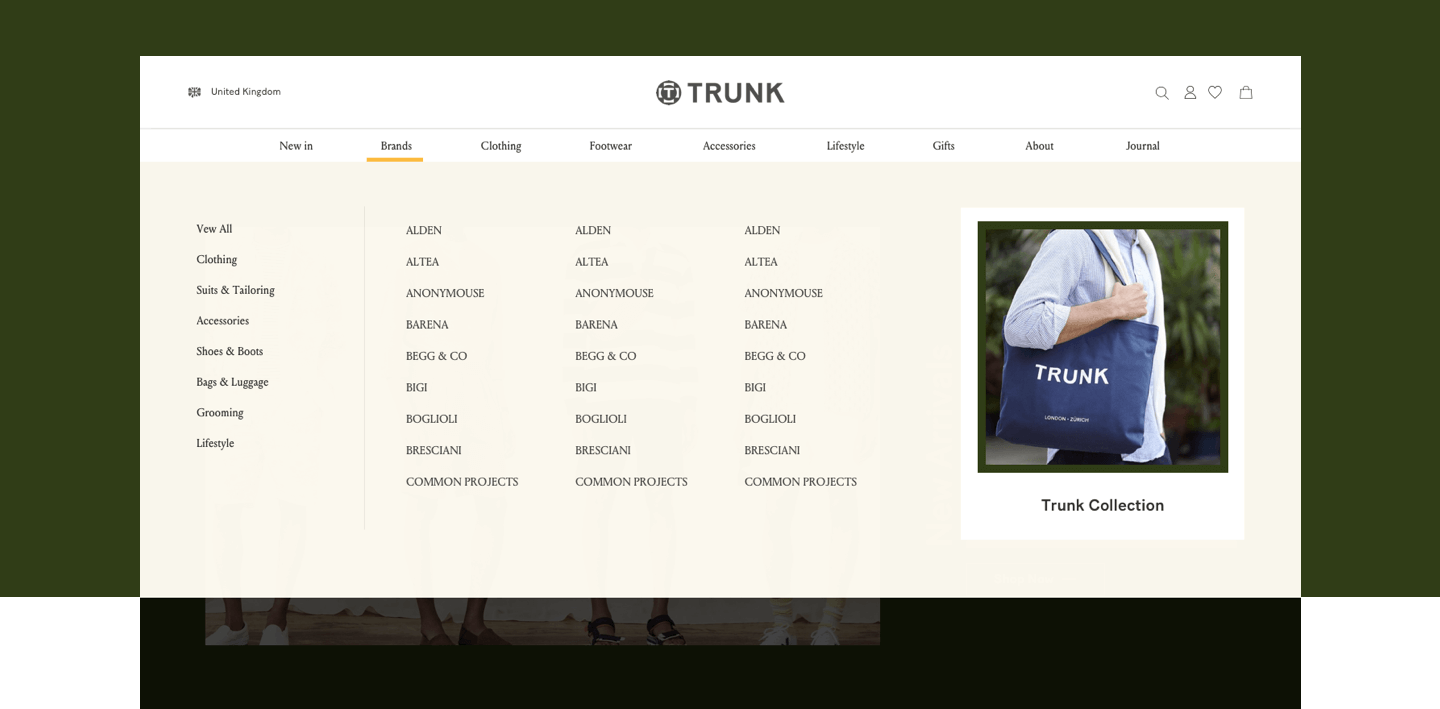The width and height of the screenshot is (1440, 709).
Task: Open the Lifestyle navigation dropdown
Action: coord(845,145)
